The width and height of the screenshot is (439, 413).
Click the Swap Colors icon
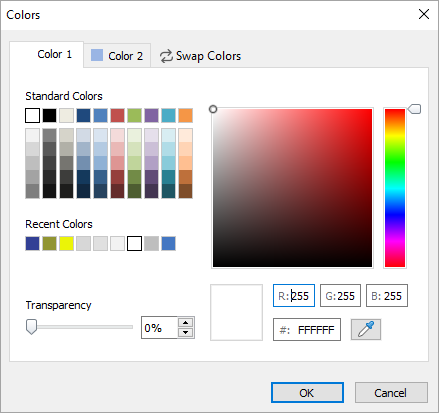166,56
